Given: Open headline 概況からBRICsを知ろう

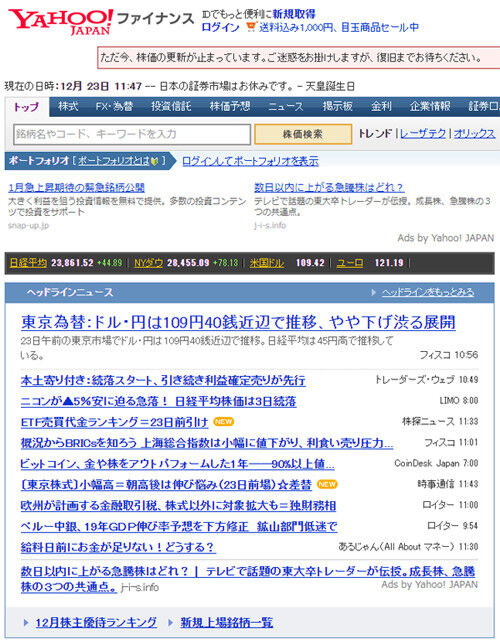Looking at the screenshot, I should pyautogui.click(x=207, y=443).
